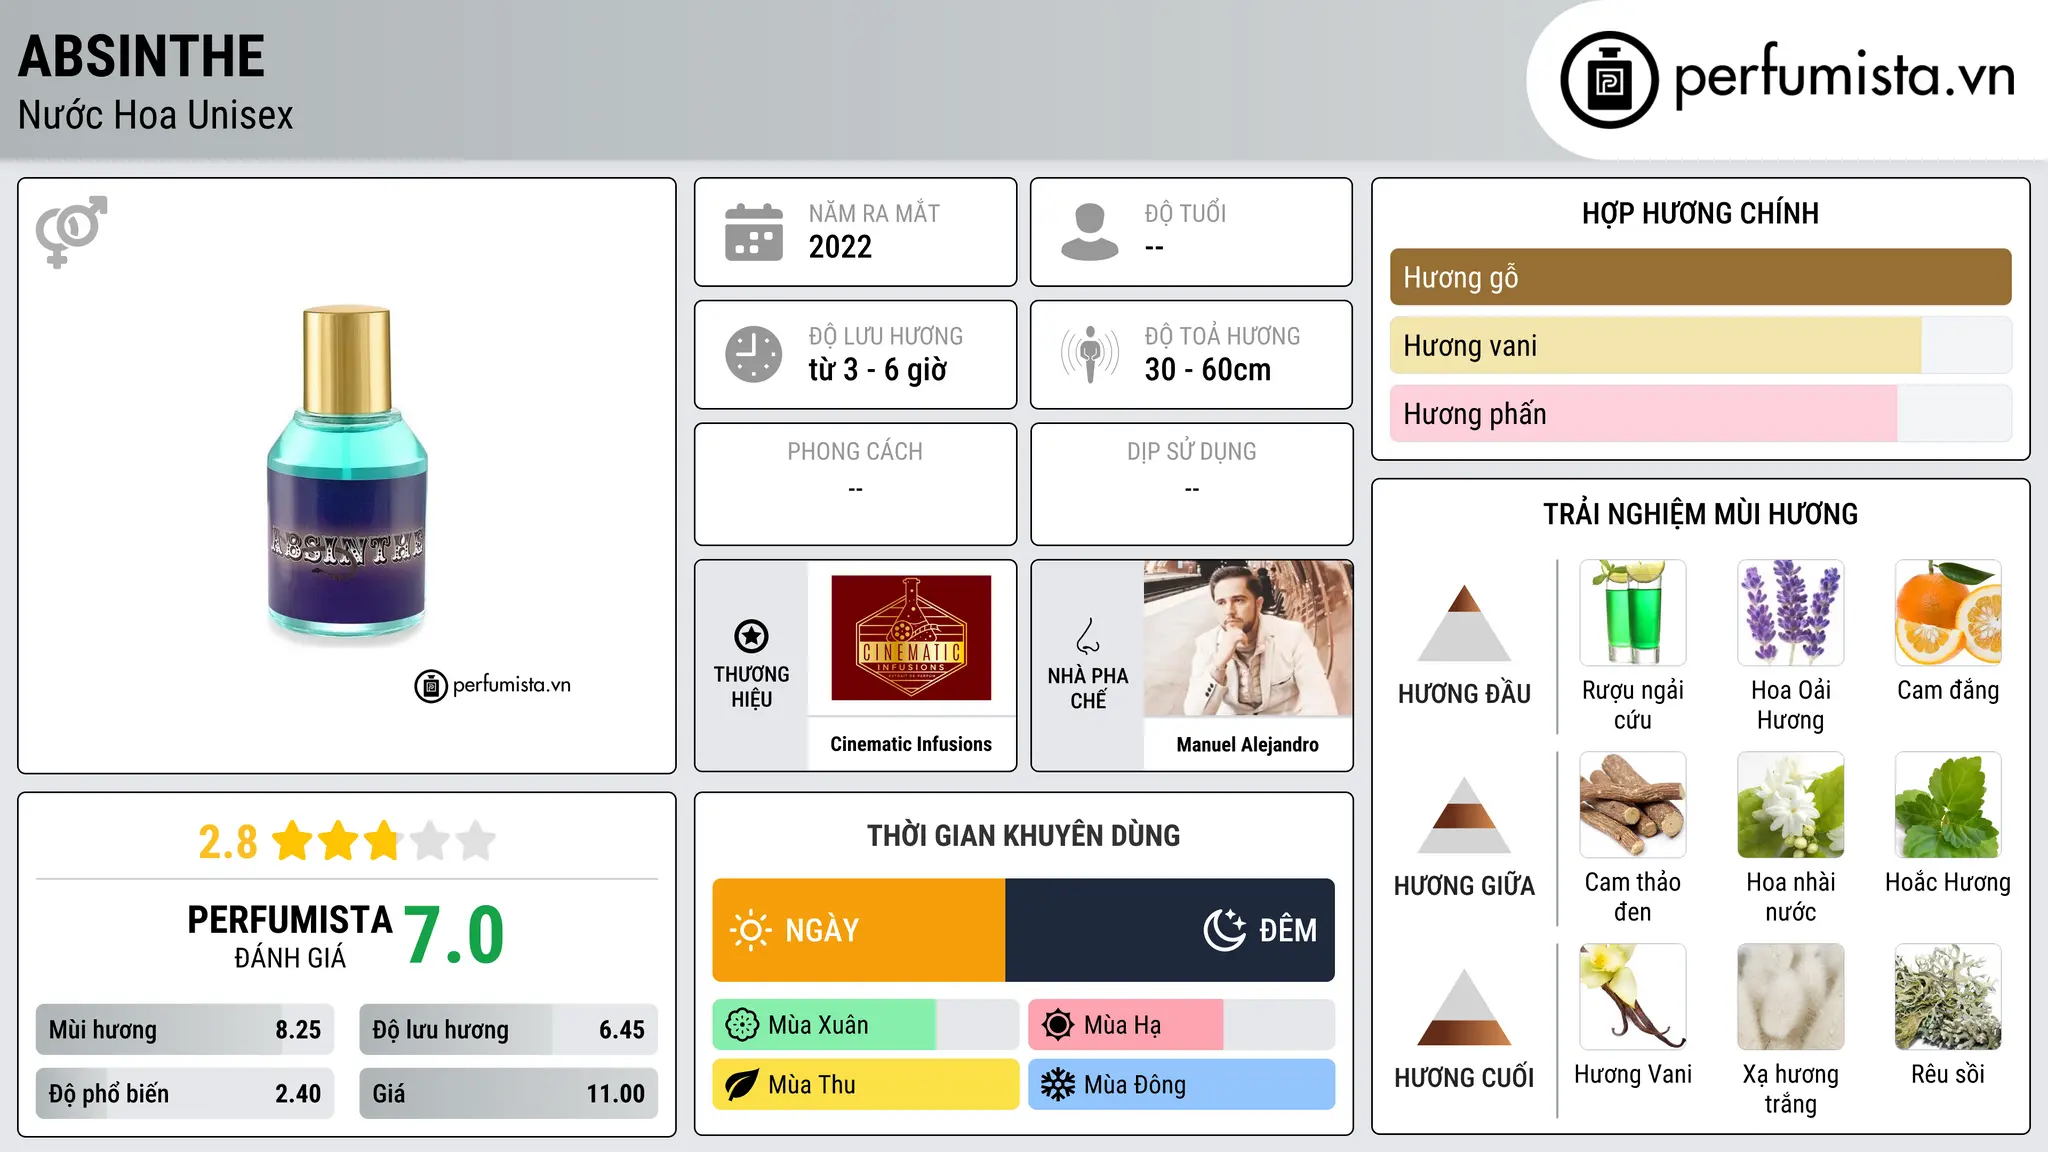Click the unisex gender symbol icon
2048x1152 pixels.
[71, 231]
